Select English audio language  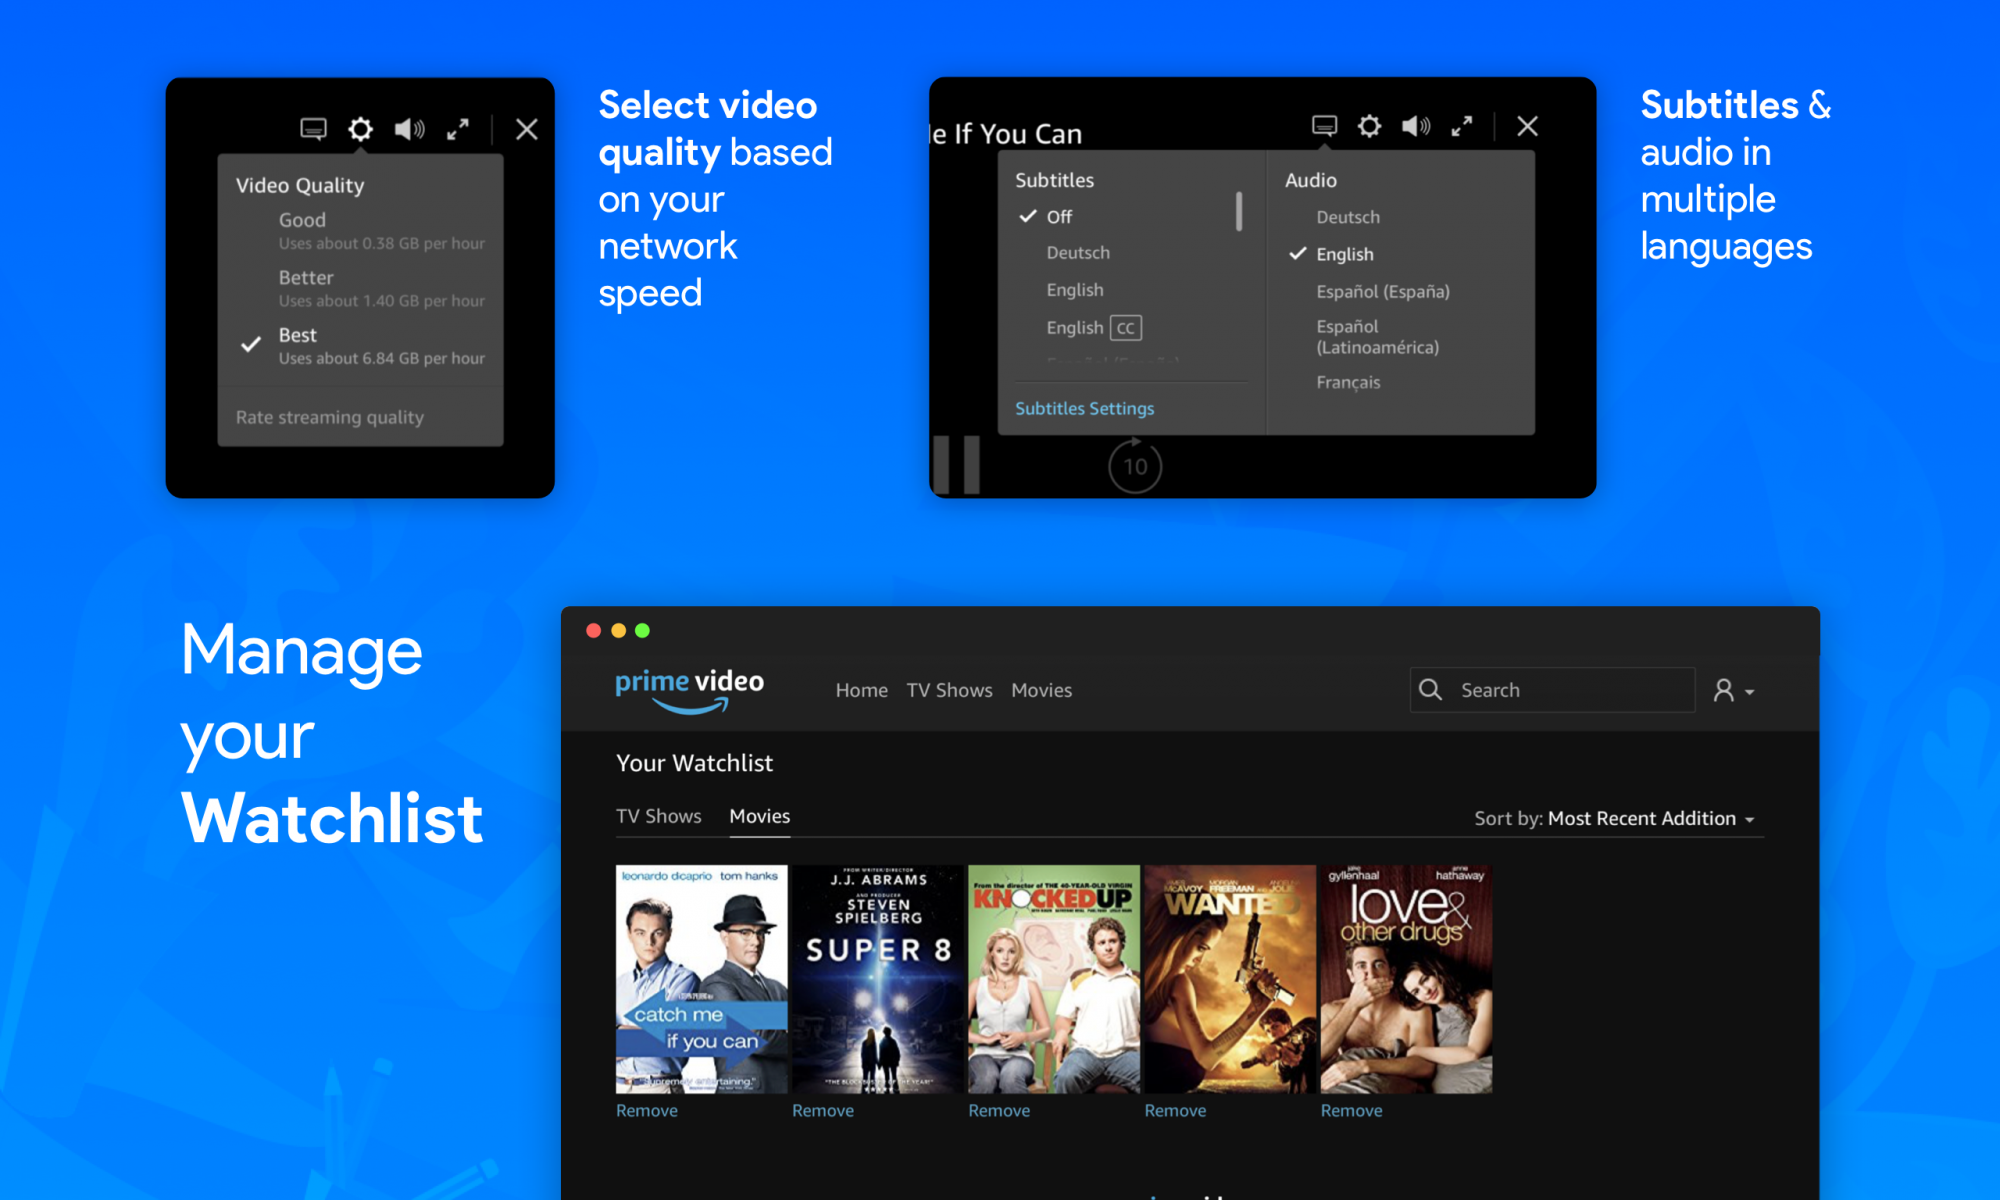pos(1332,254)
